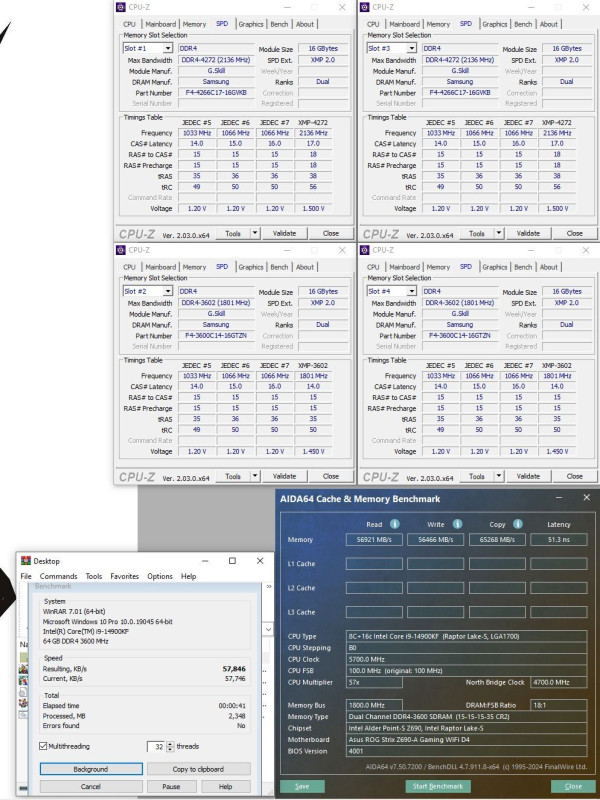600x800 pixels.
Task: Click the CPU Type field in AIDA64
Action: pyautogui.click(x=466, y=636)
